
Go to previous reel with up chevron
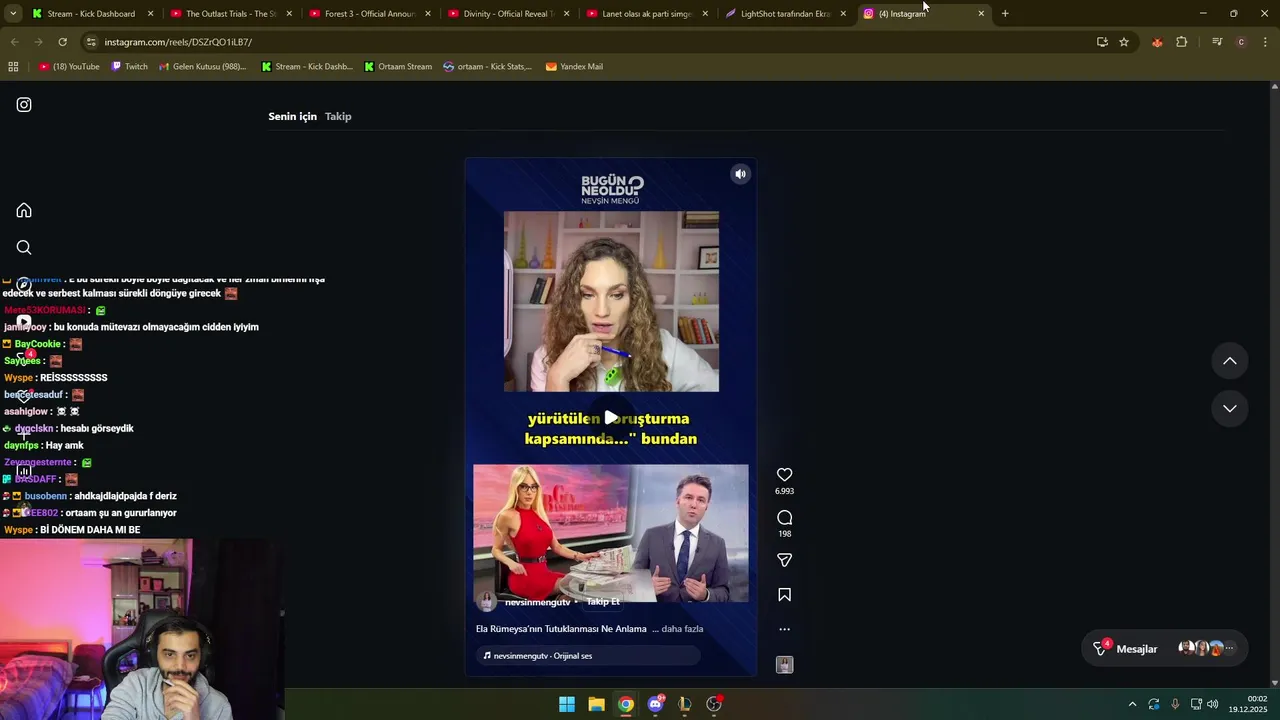tap(1230, 361)
